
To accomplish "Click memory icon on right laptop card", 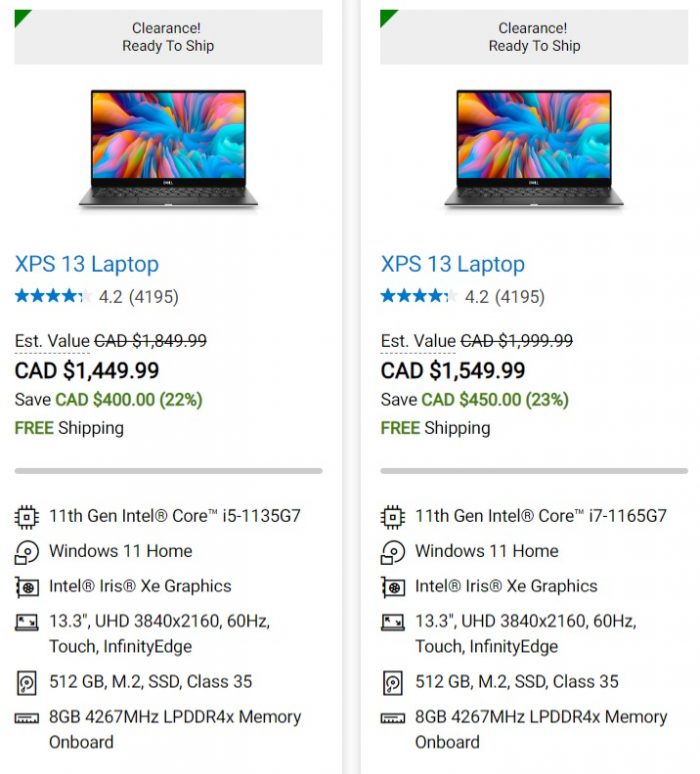I will tap(392, 718).
